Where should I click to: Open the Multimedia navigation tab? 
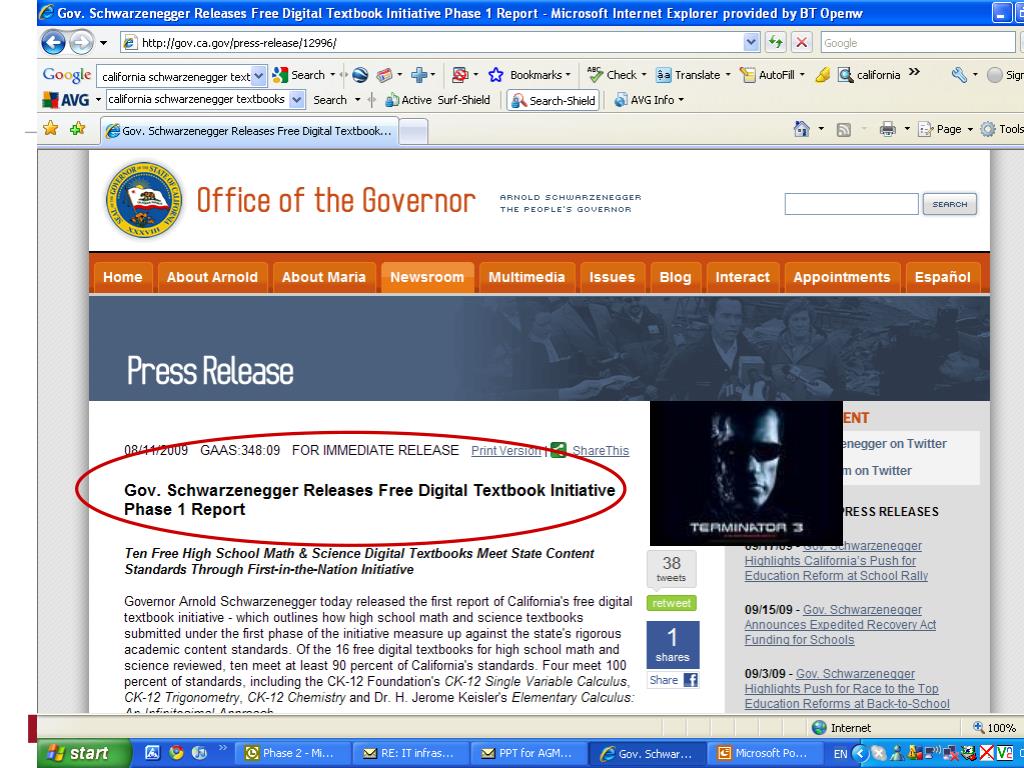(526, 278)
